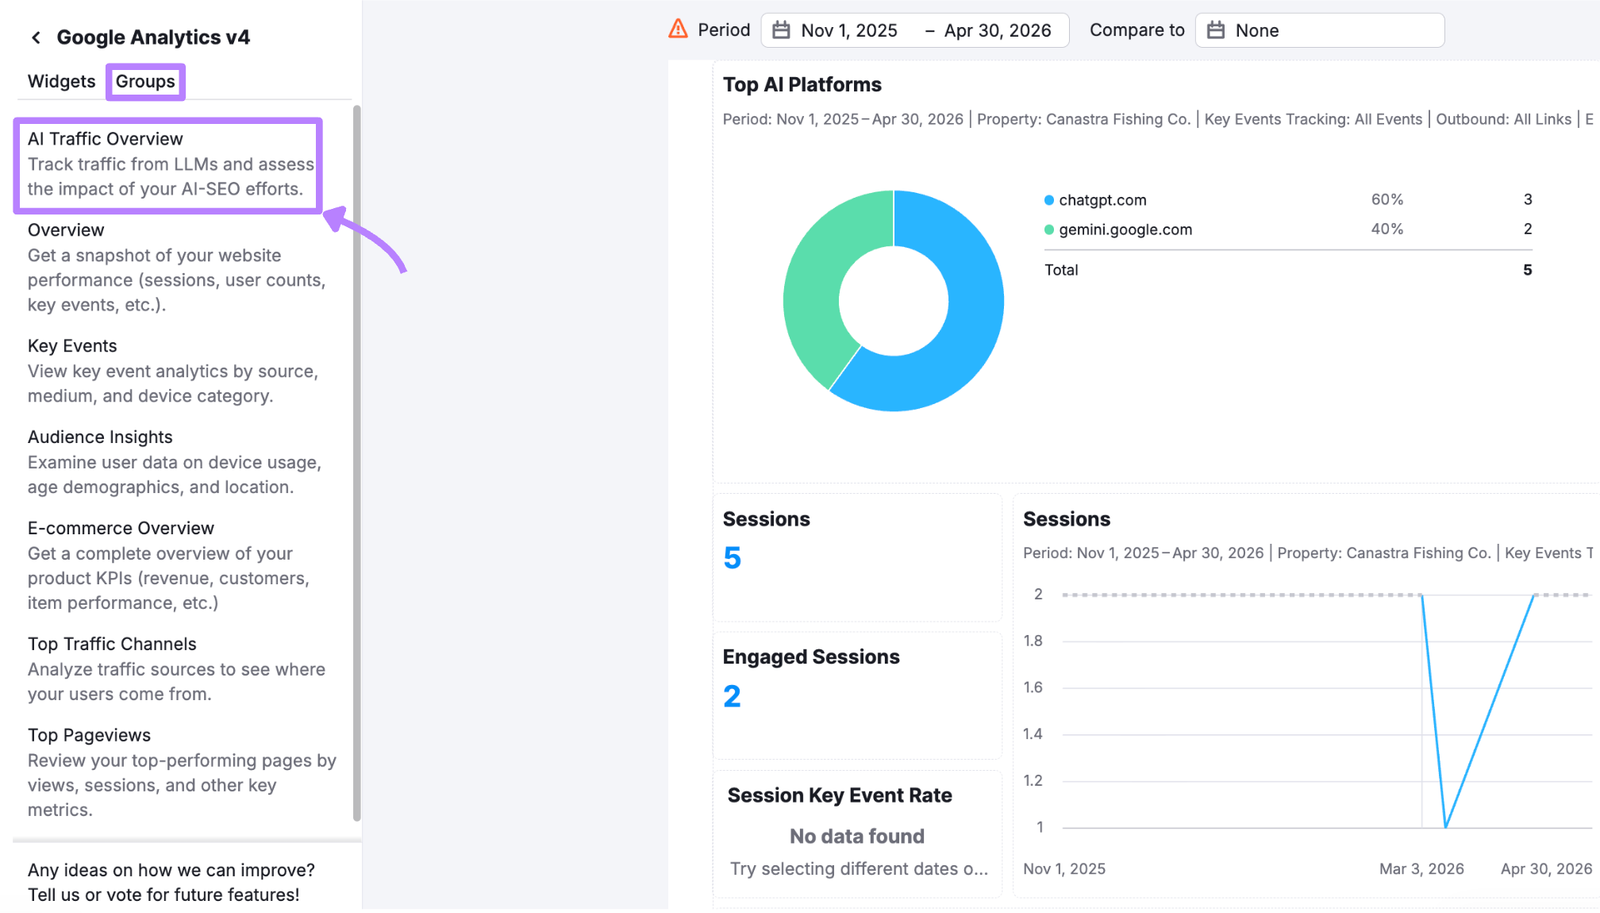Click the Mar 3, 2026 axis label
Screen dimensions: 1600x913
click(x=1421, y=869)
